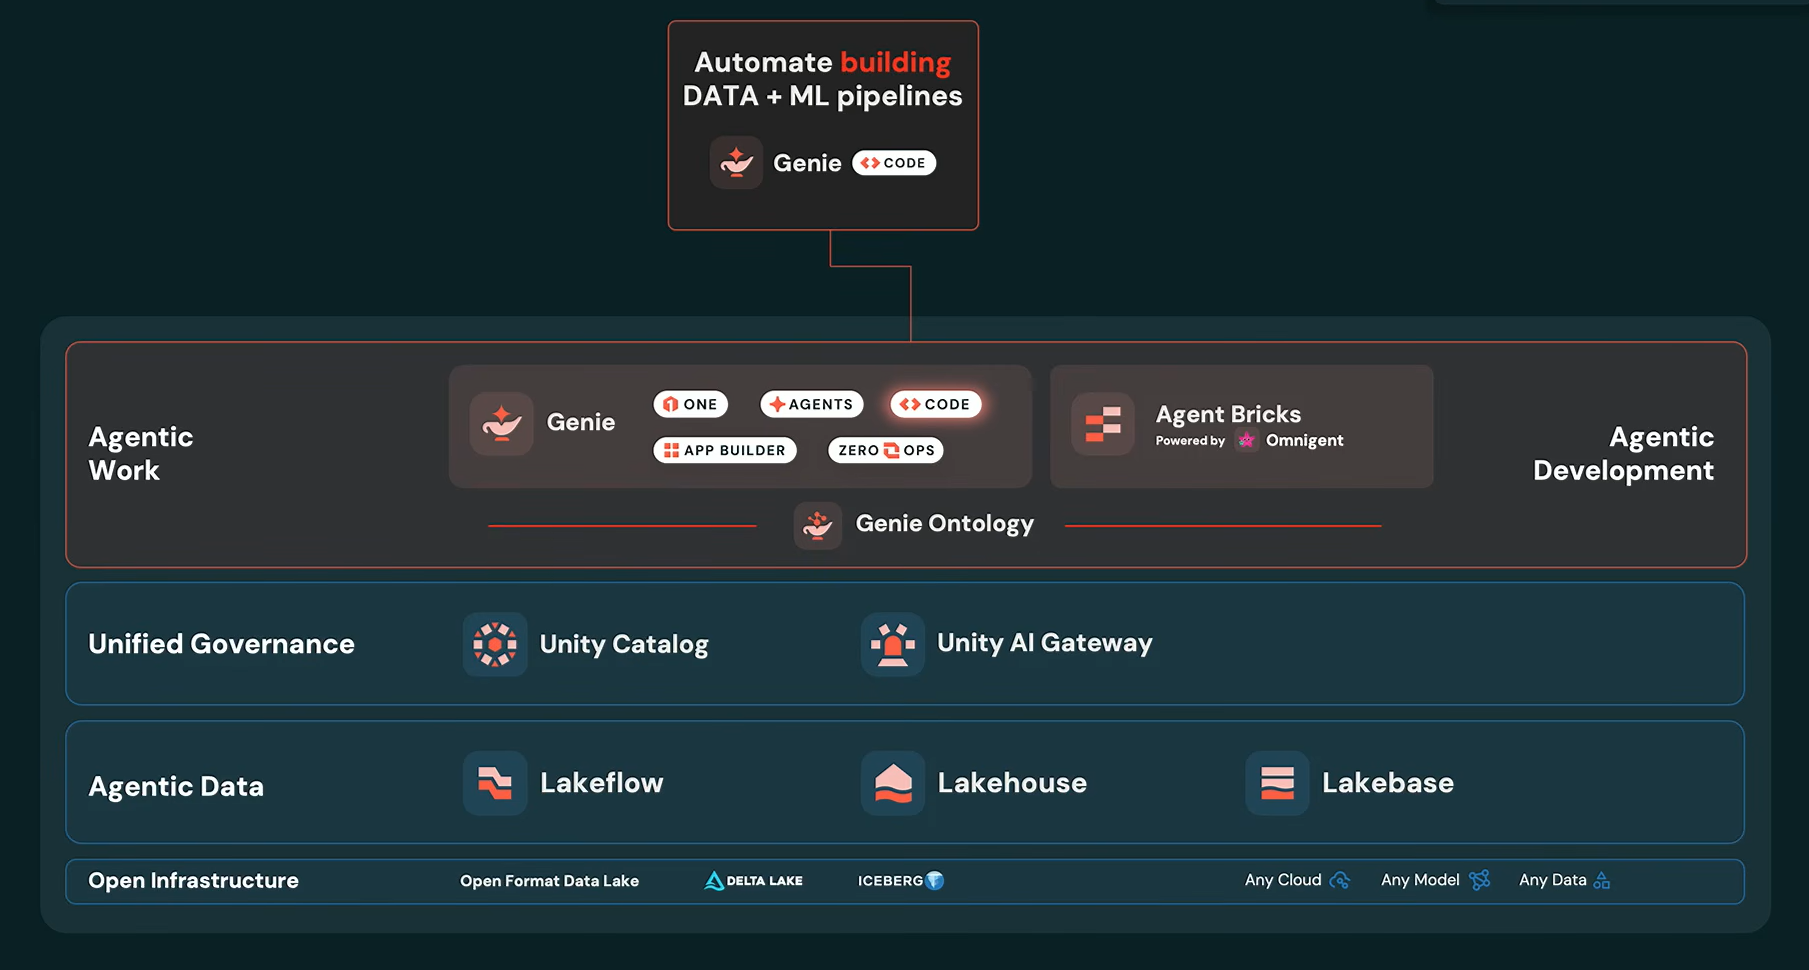The width and height of the screenshot is (1809, 970).
Task: Click the Delta Lake triangle logo
Action: coord(714,881)
